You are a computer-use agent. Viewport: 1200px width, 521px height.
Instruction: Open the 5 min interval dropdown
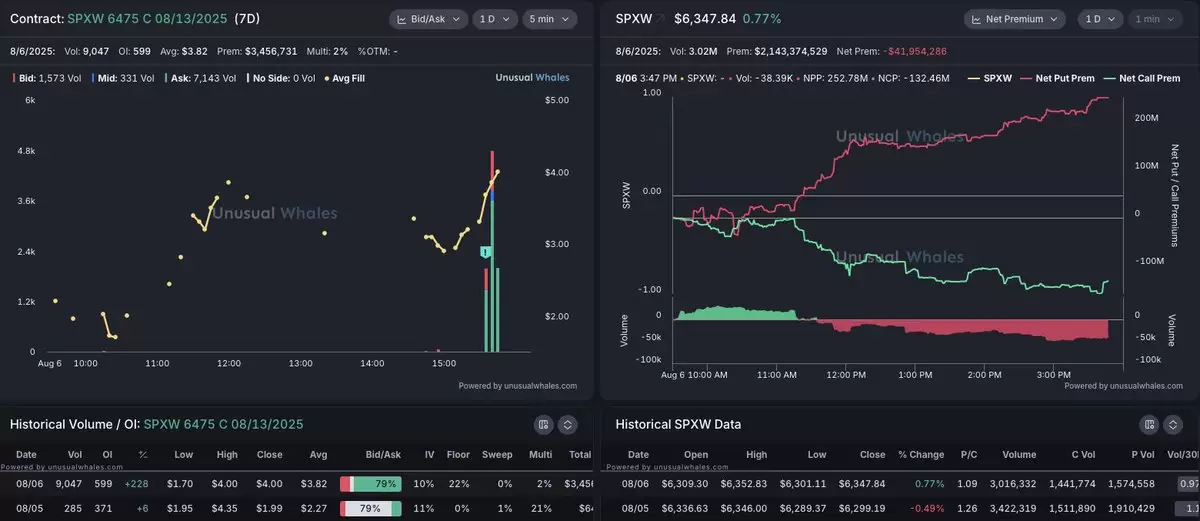(x=549, y=19)
